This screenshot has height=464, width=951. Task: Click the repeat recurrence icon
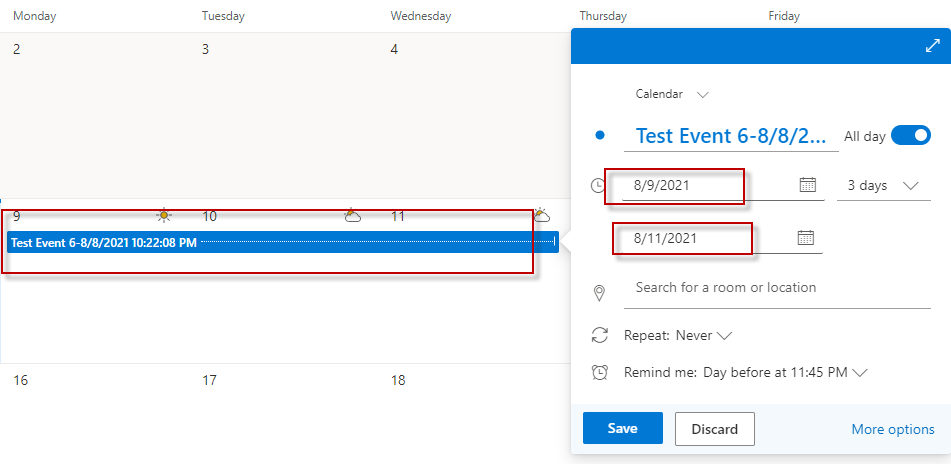pos(600,335)
